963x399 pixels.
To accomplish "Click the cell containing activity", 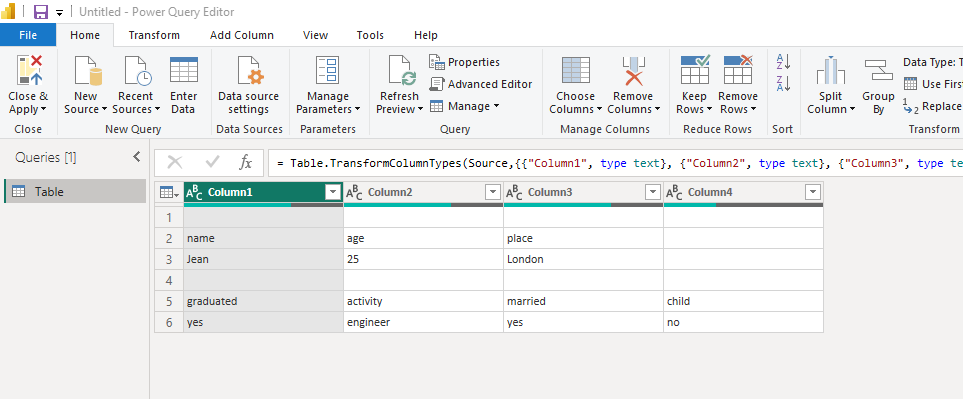I will coord(423,301).
